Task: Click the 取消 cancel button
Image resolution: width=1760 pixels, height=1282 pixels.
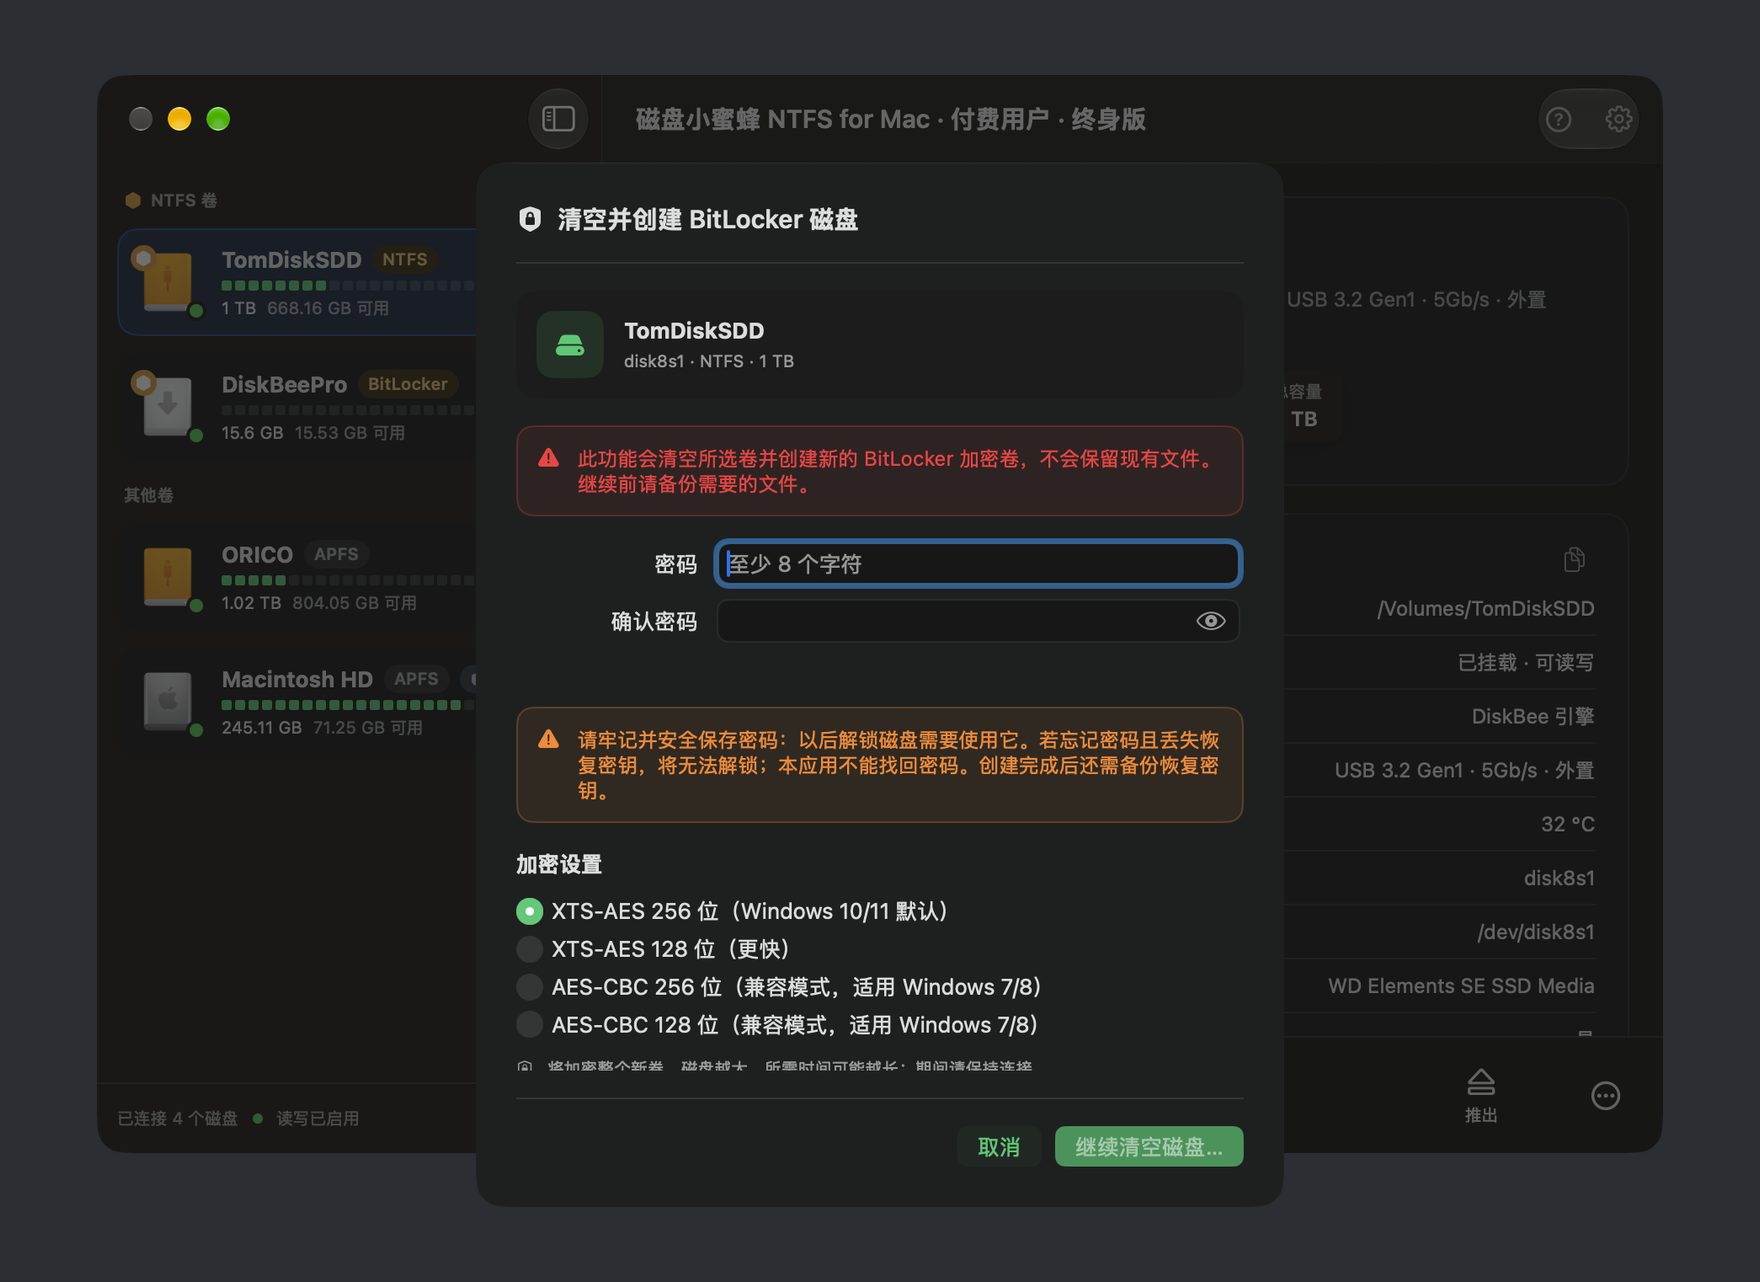Action: pos(999,1147)
